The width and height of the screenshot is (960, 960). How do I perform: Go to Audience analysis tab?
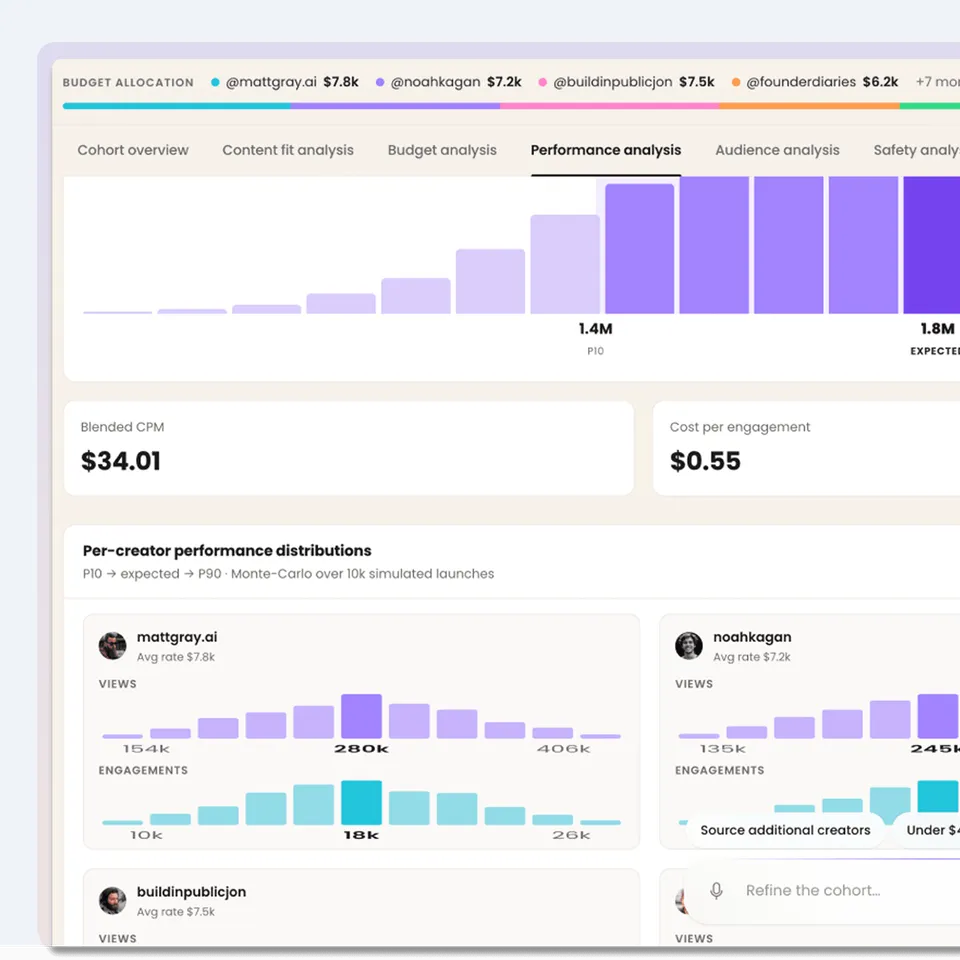(777, 150)
